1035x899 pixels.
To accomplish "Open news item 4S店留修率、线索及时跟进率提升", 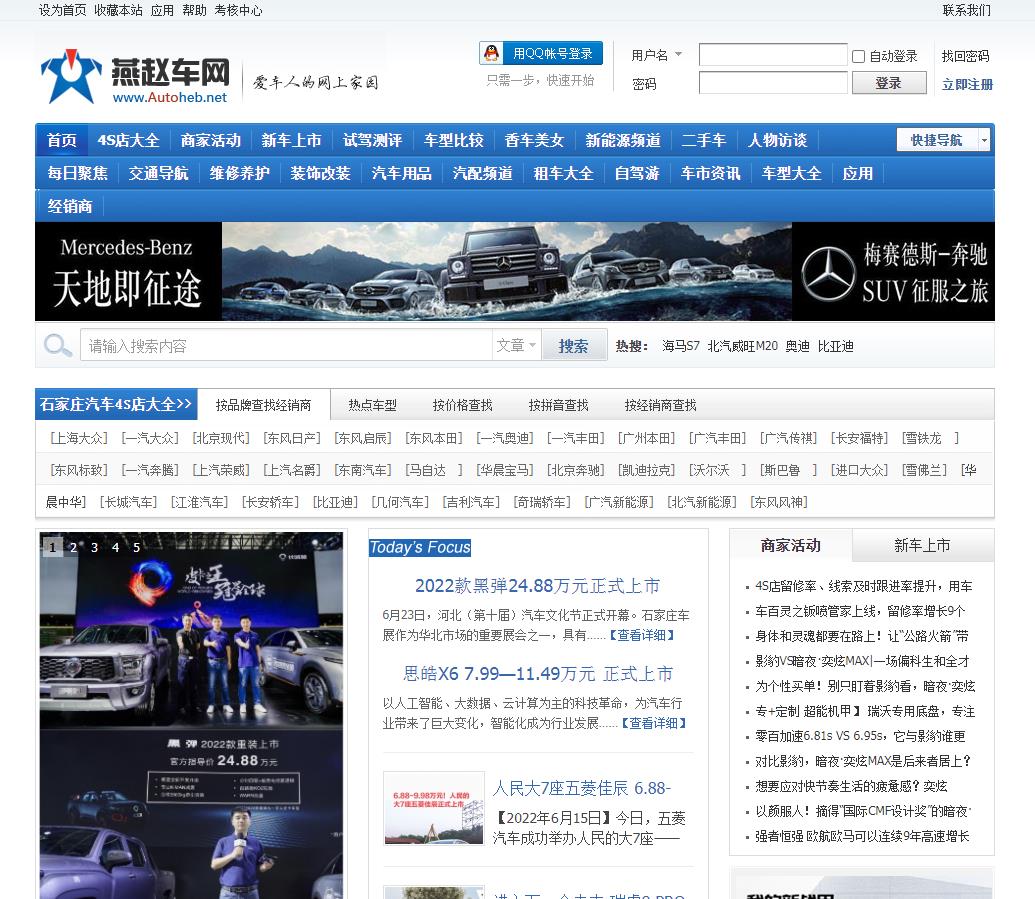I will coord(863,586).
